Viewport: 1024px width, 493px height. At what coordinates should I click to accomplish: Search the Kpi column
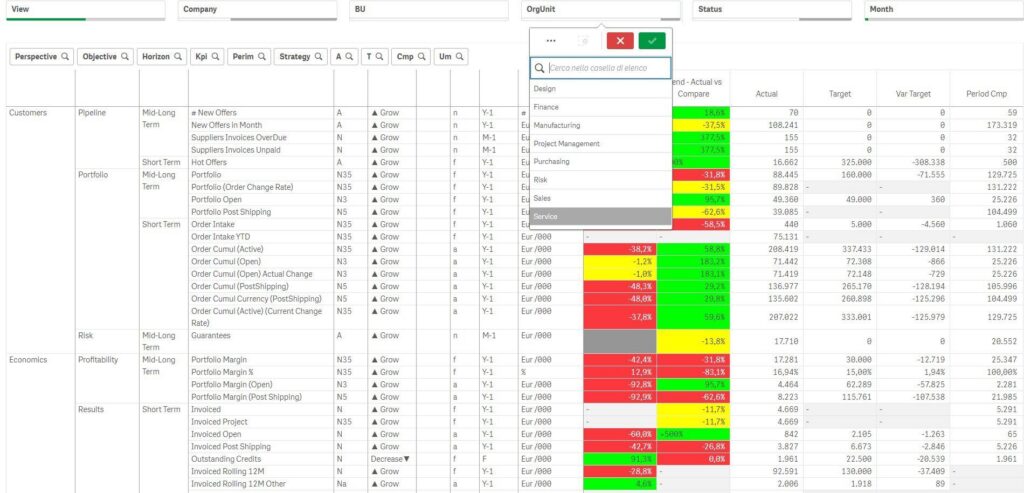tap(207, 57)
